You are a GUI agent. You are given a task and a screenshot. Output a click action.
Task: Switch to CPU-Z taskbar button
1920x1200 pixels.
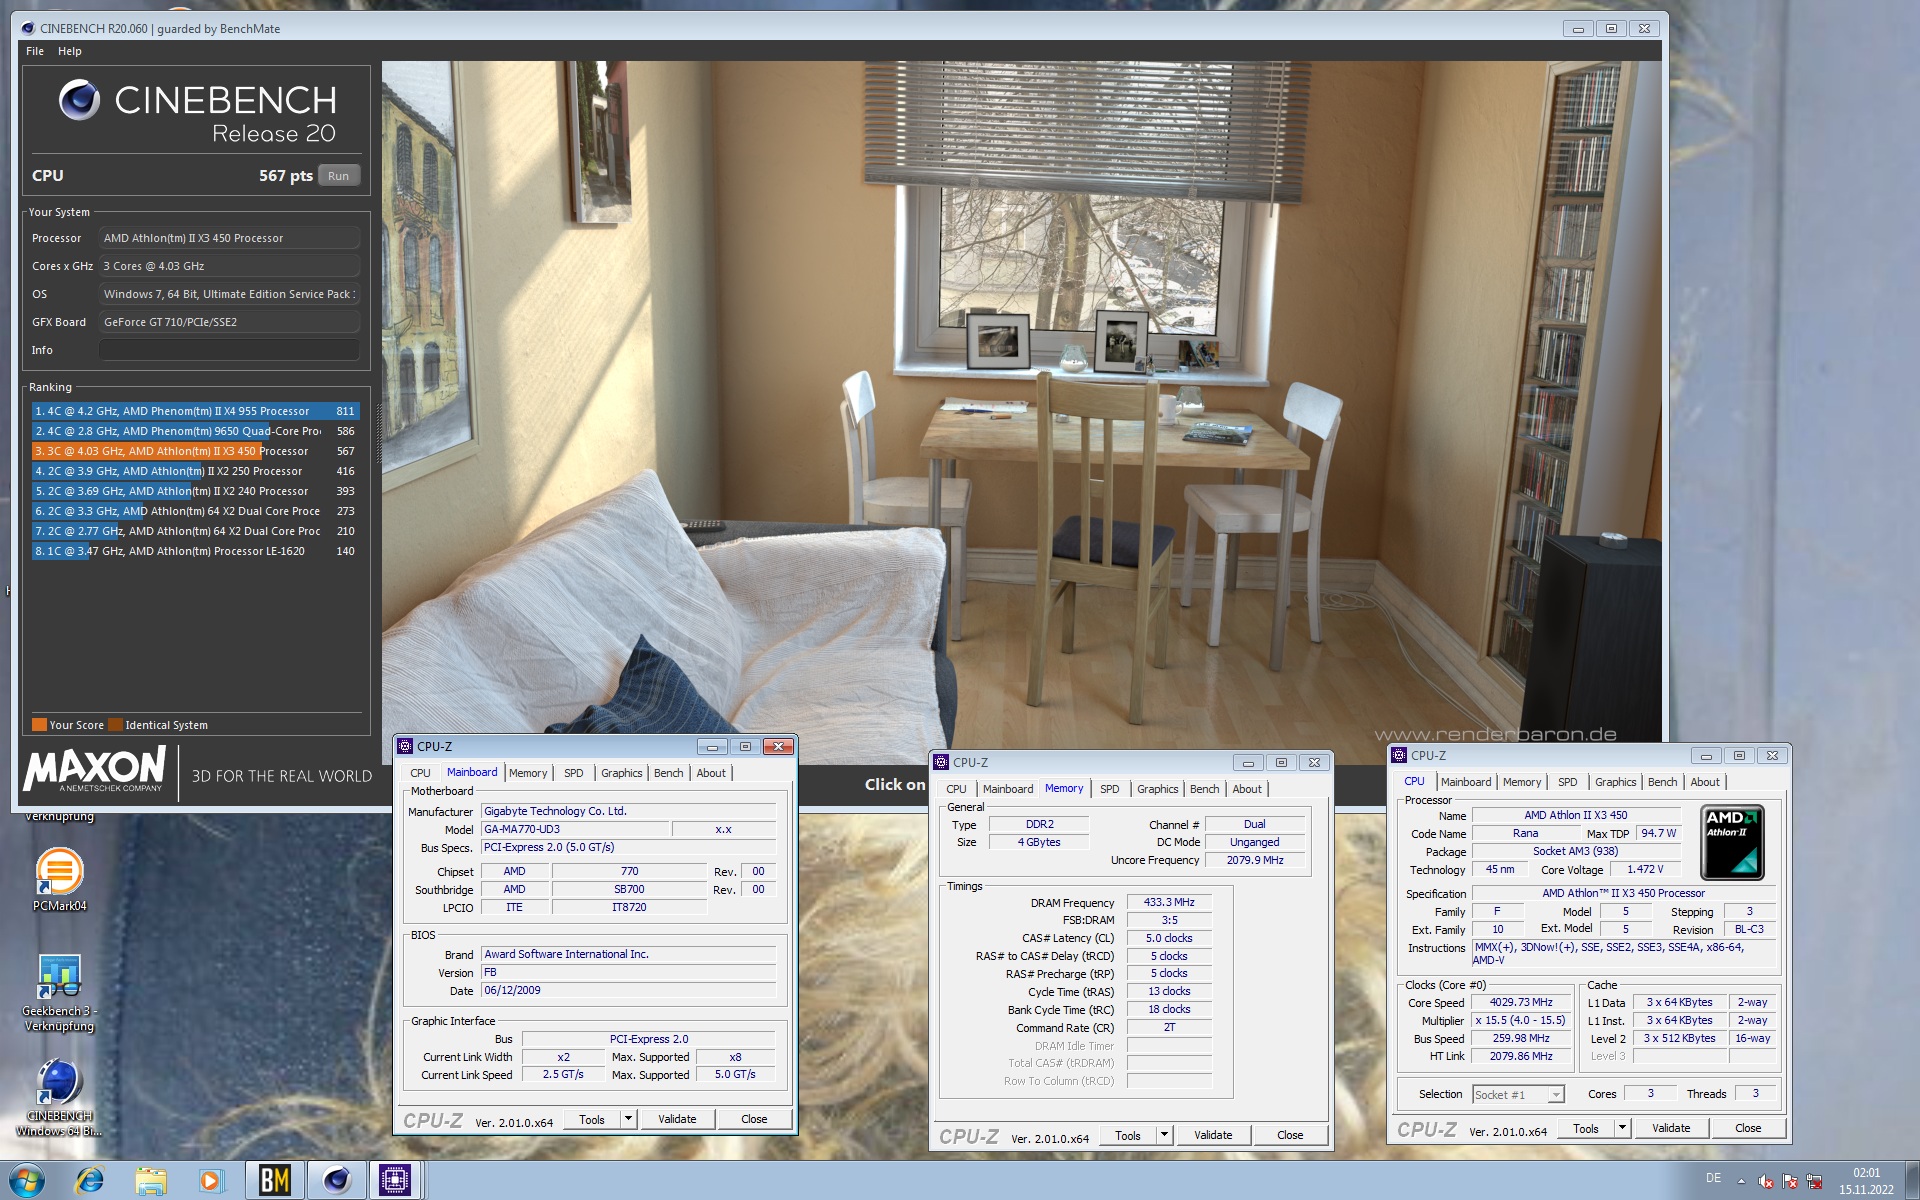click(x=396, y=1180)
